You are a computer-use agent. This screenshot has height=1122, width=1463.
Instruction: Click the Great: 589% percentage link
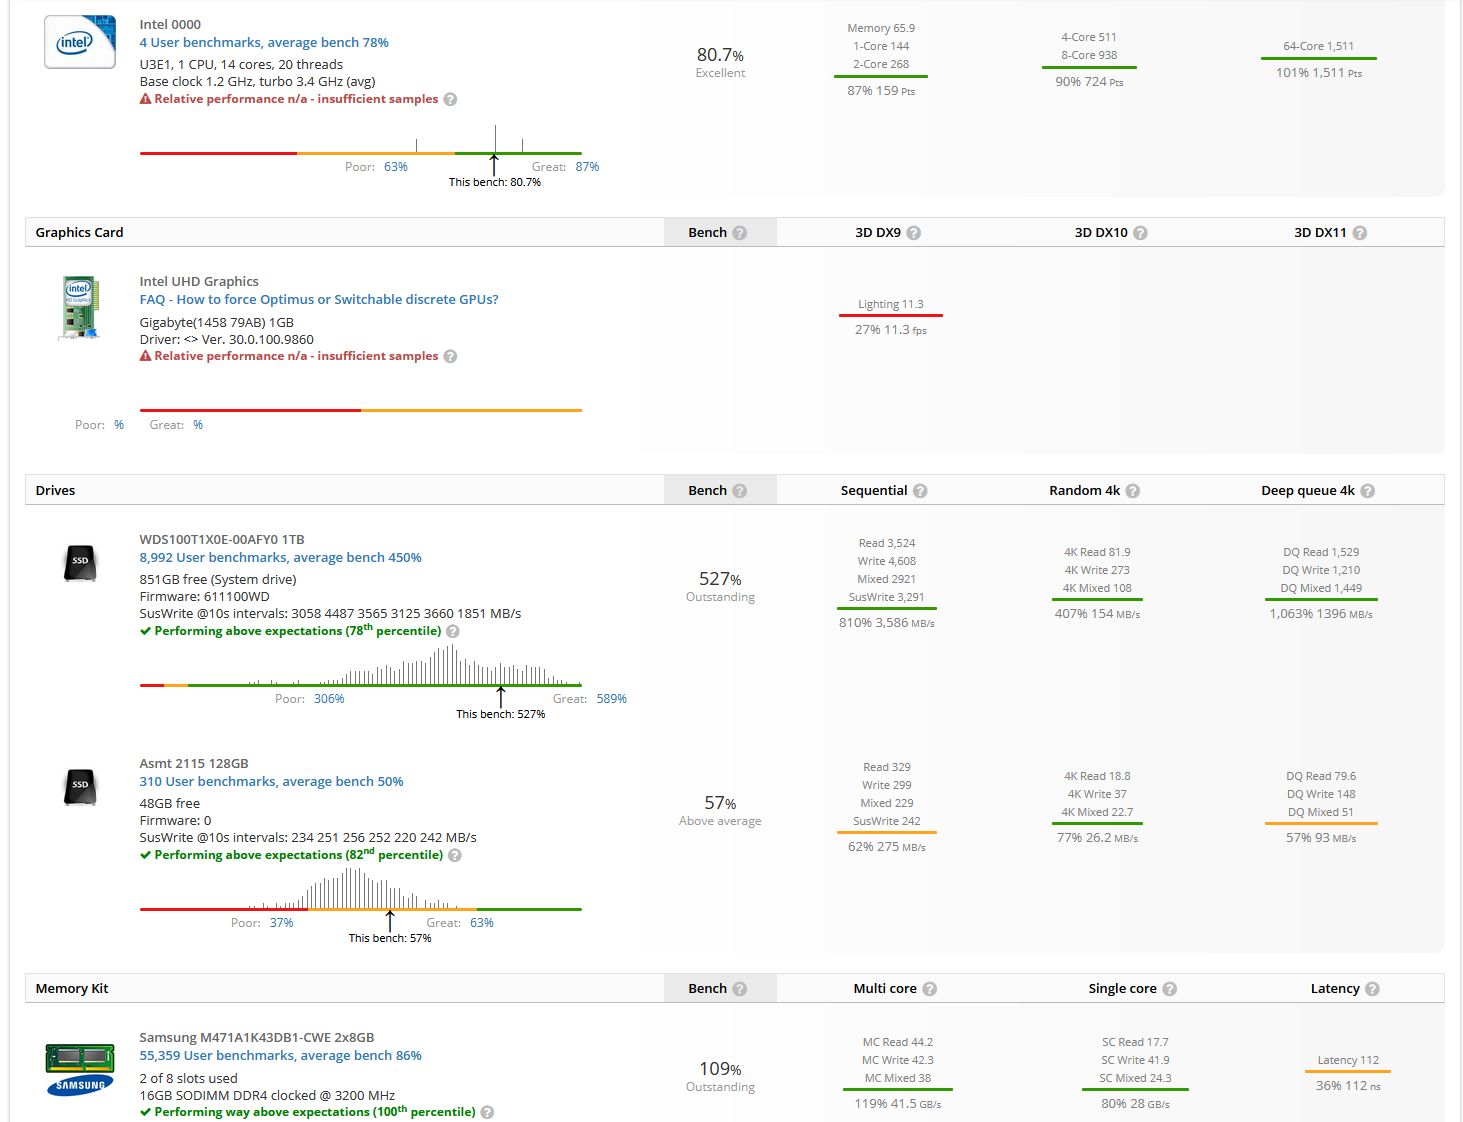pos(610,698)
